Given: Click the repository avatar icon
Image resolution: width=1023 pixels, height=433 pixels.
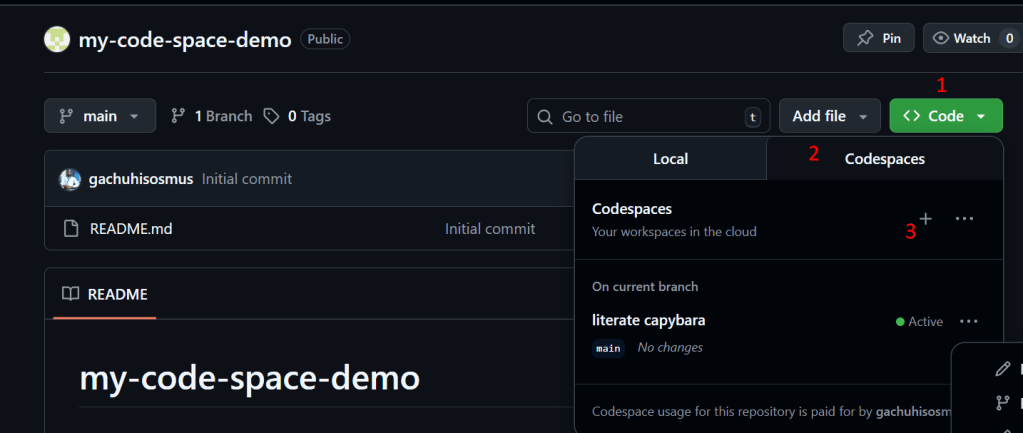Looking at the screenshot, I should (x=57, y=39).
